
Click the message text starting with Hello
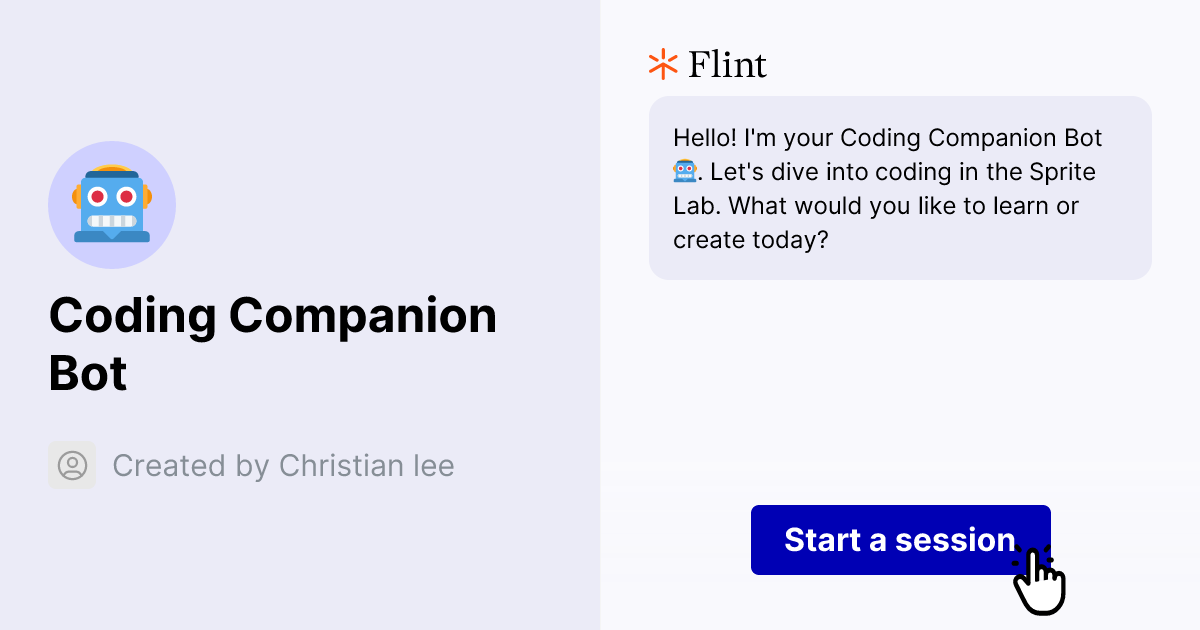890,188
